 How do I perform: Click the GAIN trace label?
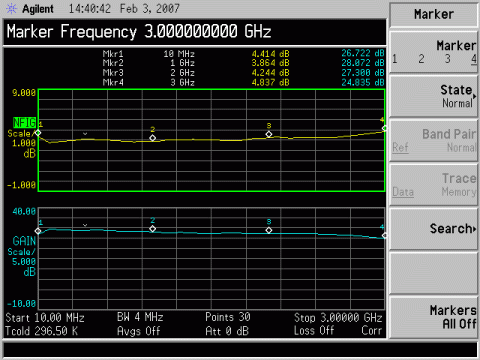click(24, 241)
